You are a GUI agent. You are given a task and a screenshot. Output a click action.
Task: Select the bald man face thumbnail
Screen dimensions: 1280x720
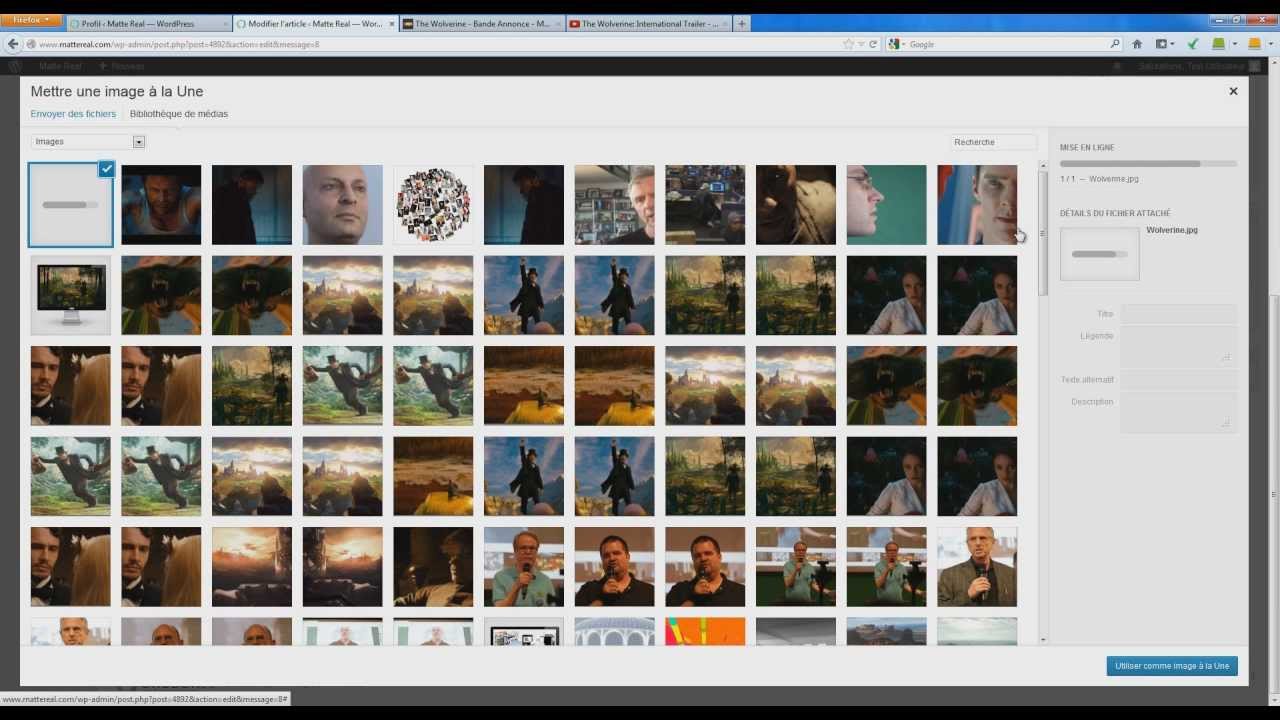[x=342, y=205]
